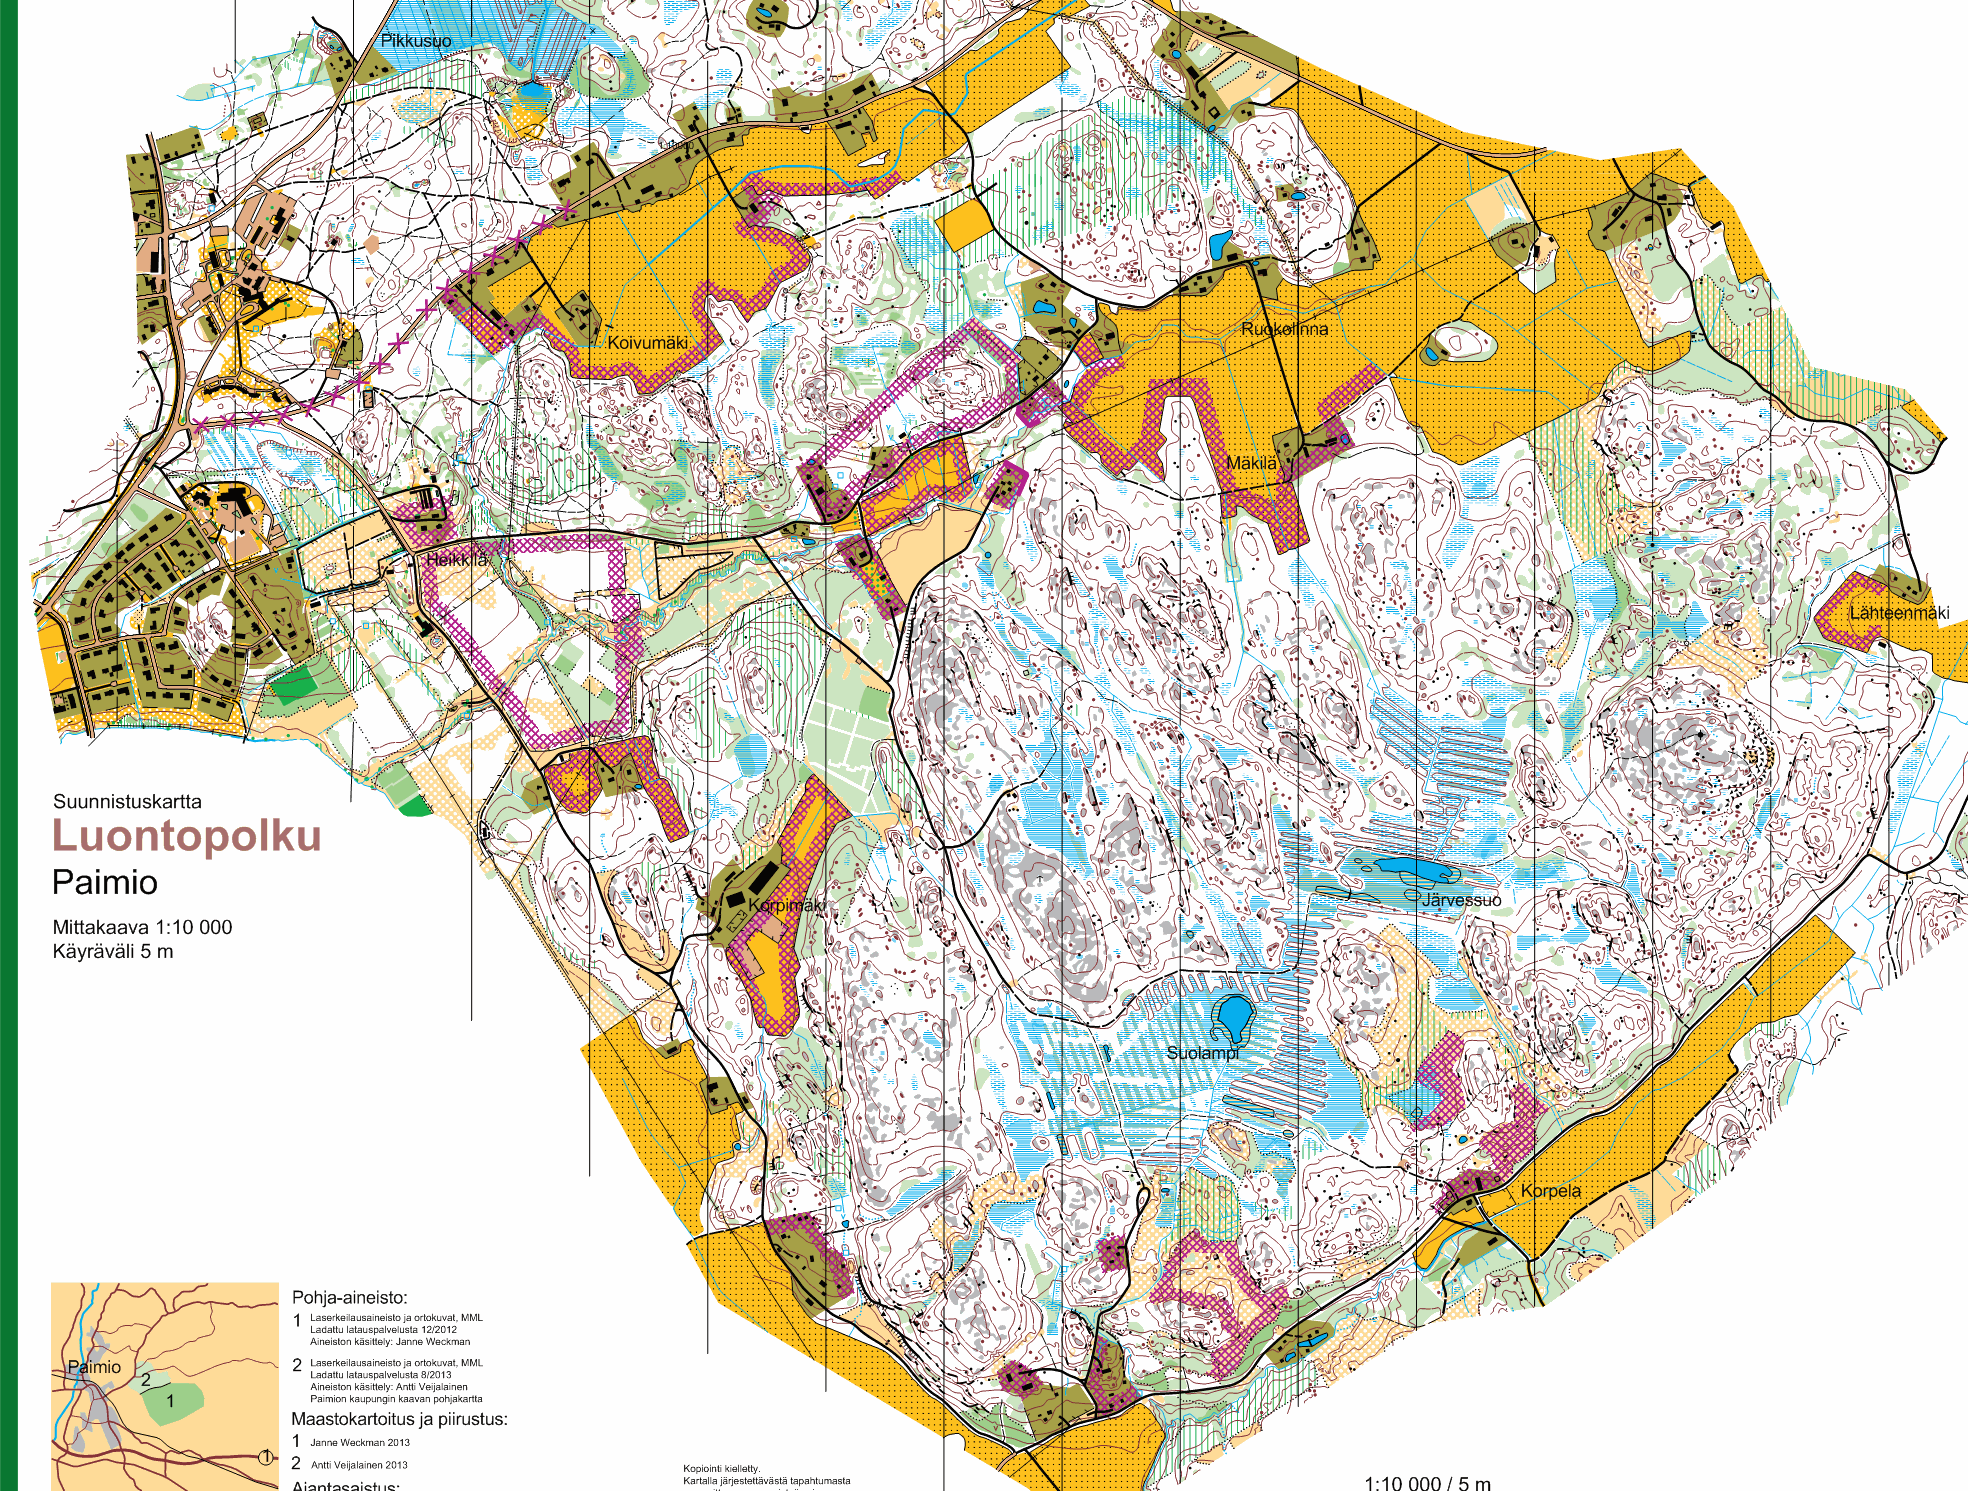Image resolution: width=1968 pixels, height=1491 pixels.
Task: Select the Janne Weckman 2013 credit line
Action: [x=360, y=1442]
